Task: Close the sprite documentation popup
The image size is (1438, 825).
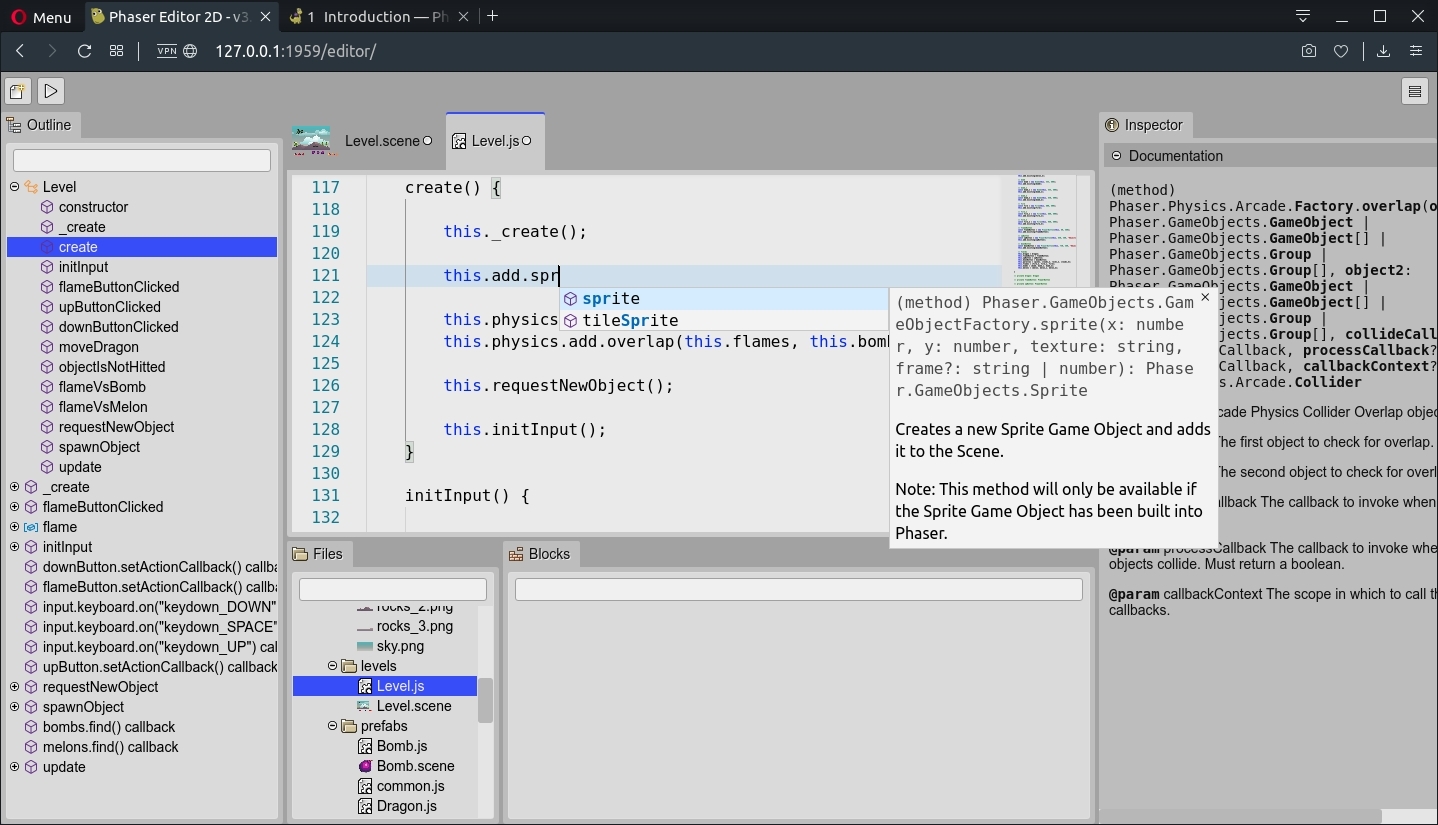Action: 1205,297
